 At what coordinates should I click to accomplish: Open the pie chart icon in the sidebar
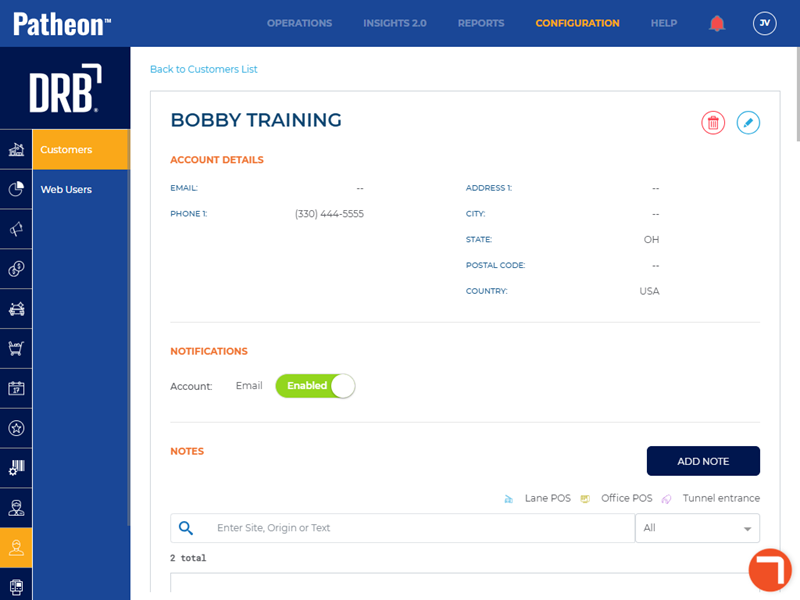point(16,189)
